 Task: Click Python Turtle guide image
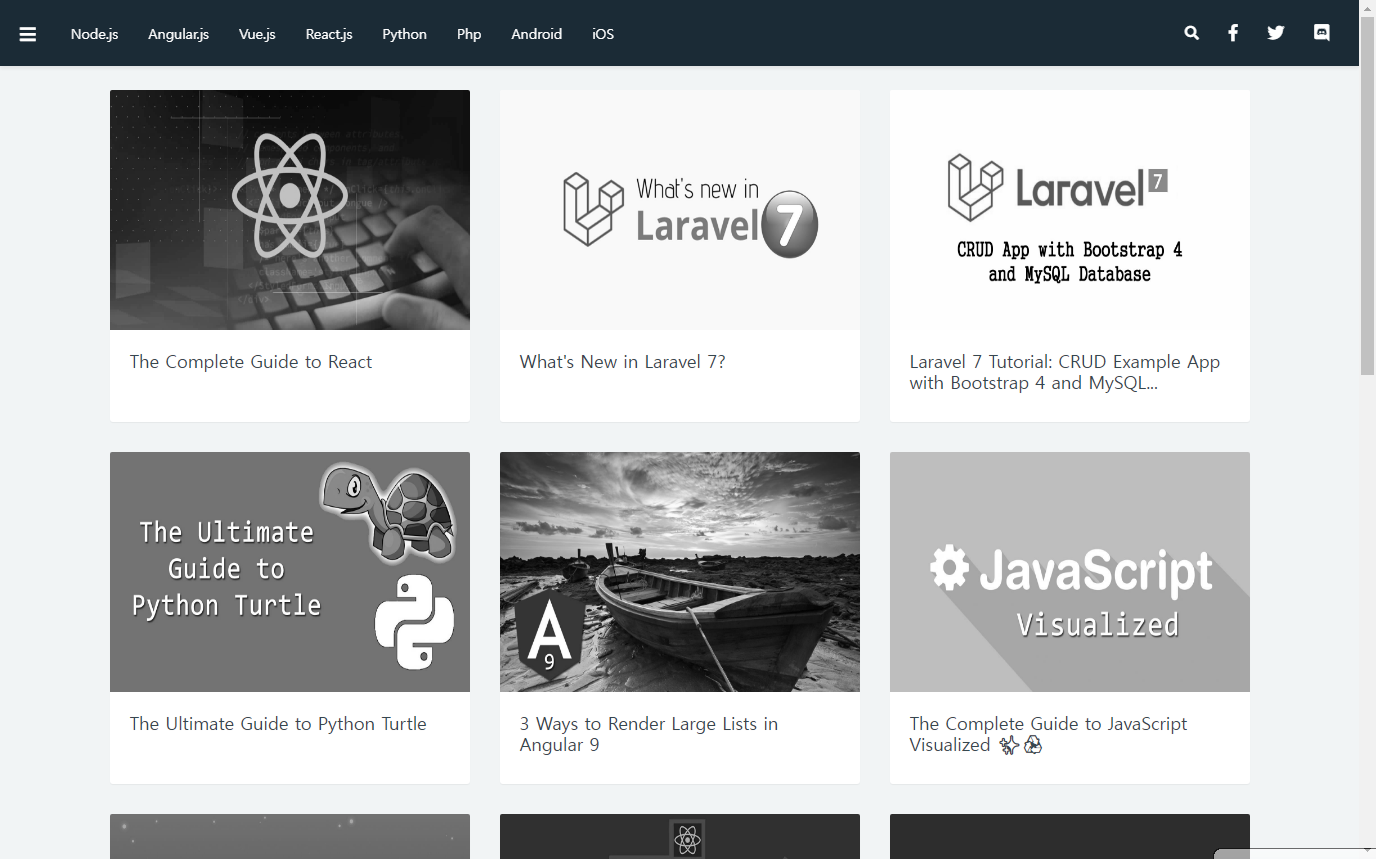tap(290, 572)
